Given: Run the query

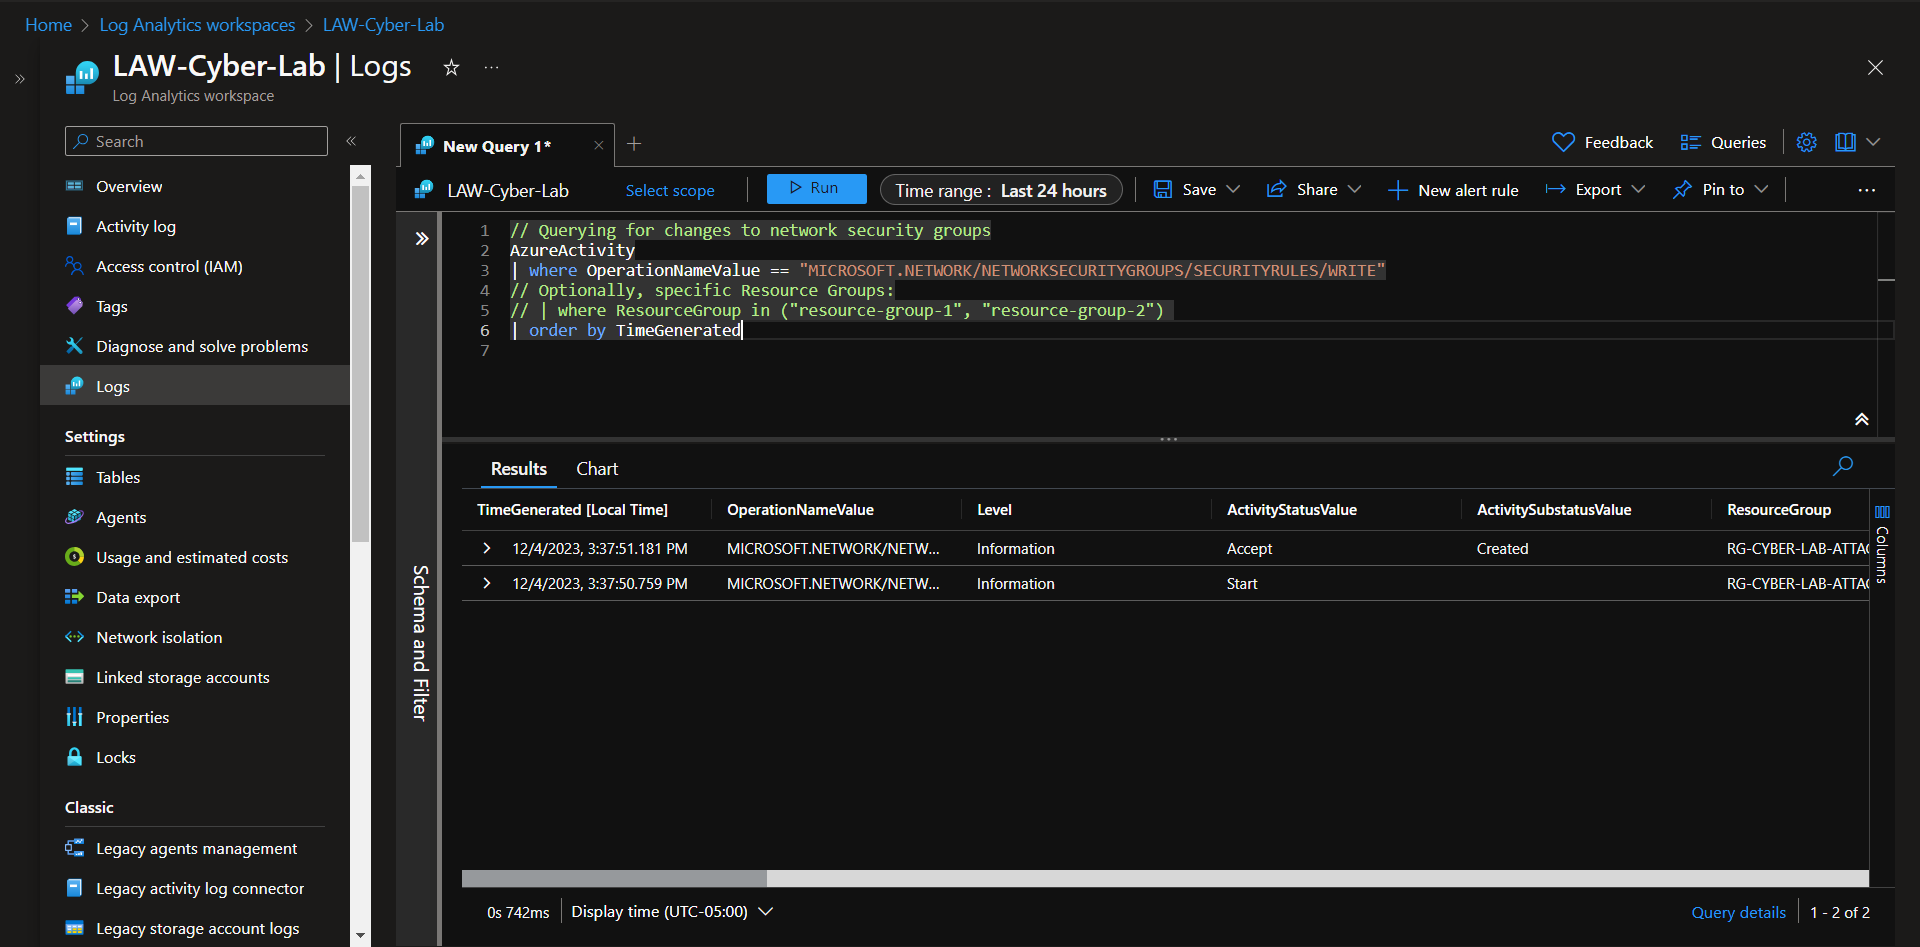Looking at the screenshot, I should pyautogui.click(x=816, y=188).
